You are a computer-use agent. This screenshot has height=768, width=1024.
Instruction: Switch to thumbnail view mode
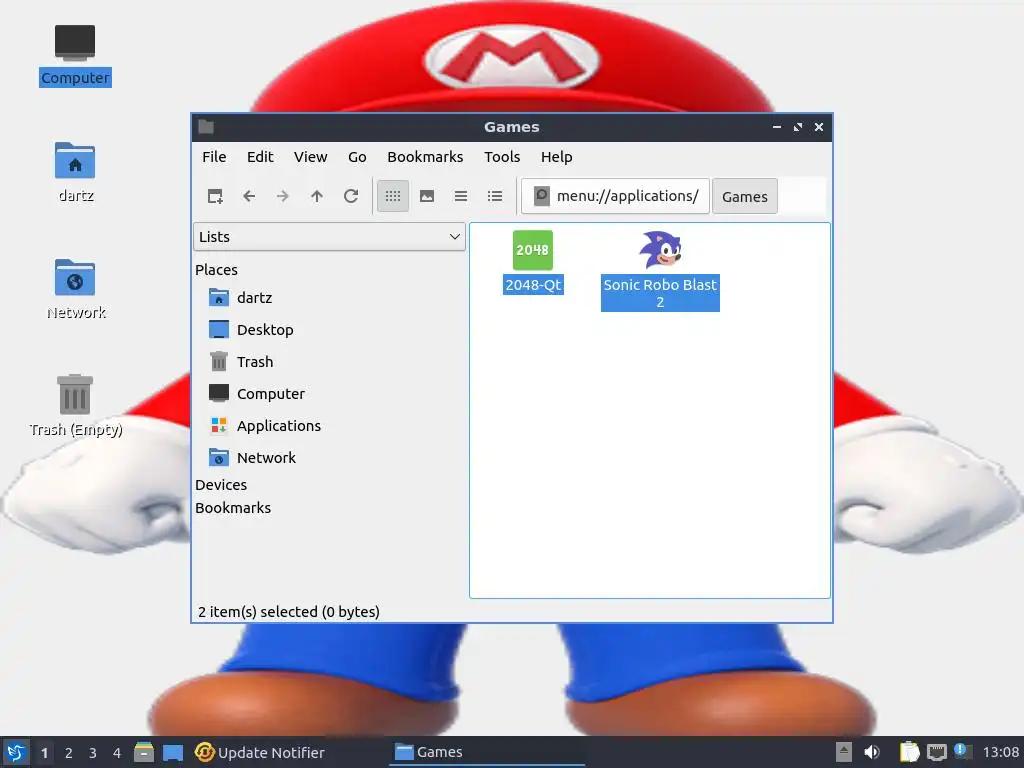point(427,196)
